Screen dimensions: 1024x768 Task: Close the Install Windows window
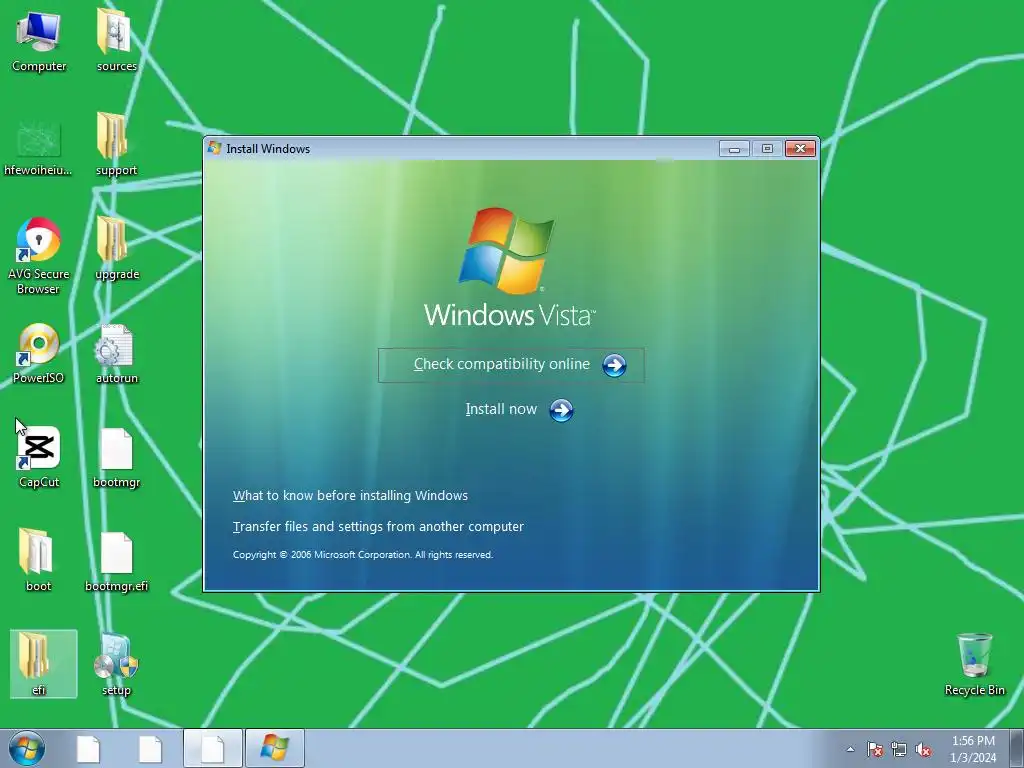coord(800,149)
